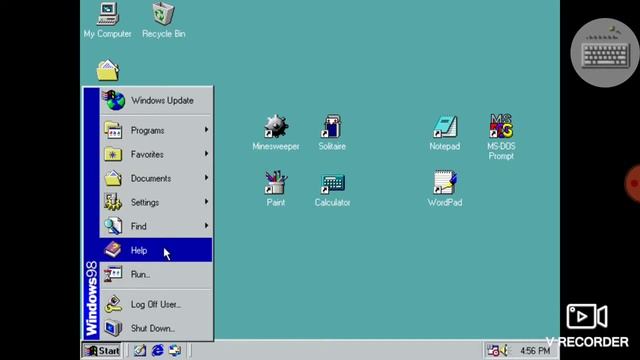This screenshot has width=640, height=360.
Task: Click the Log Off key icon
Action: tap(113, 304)
